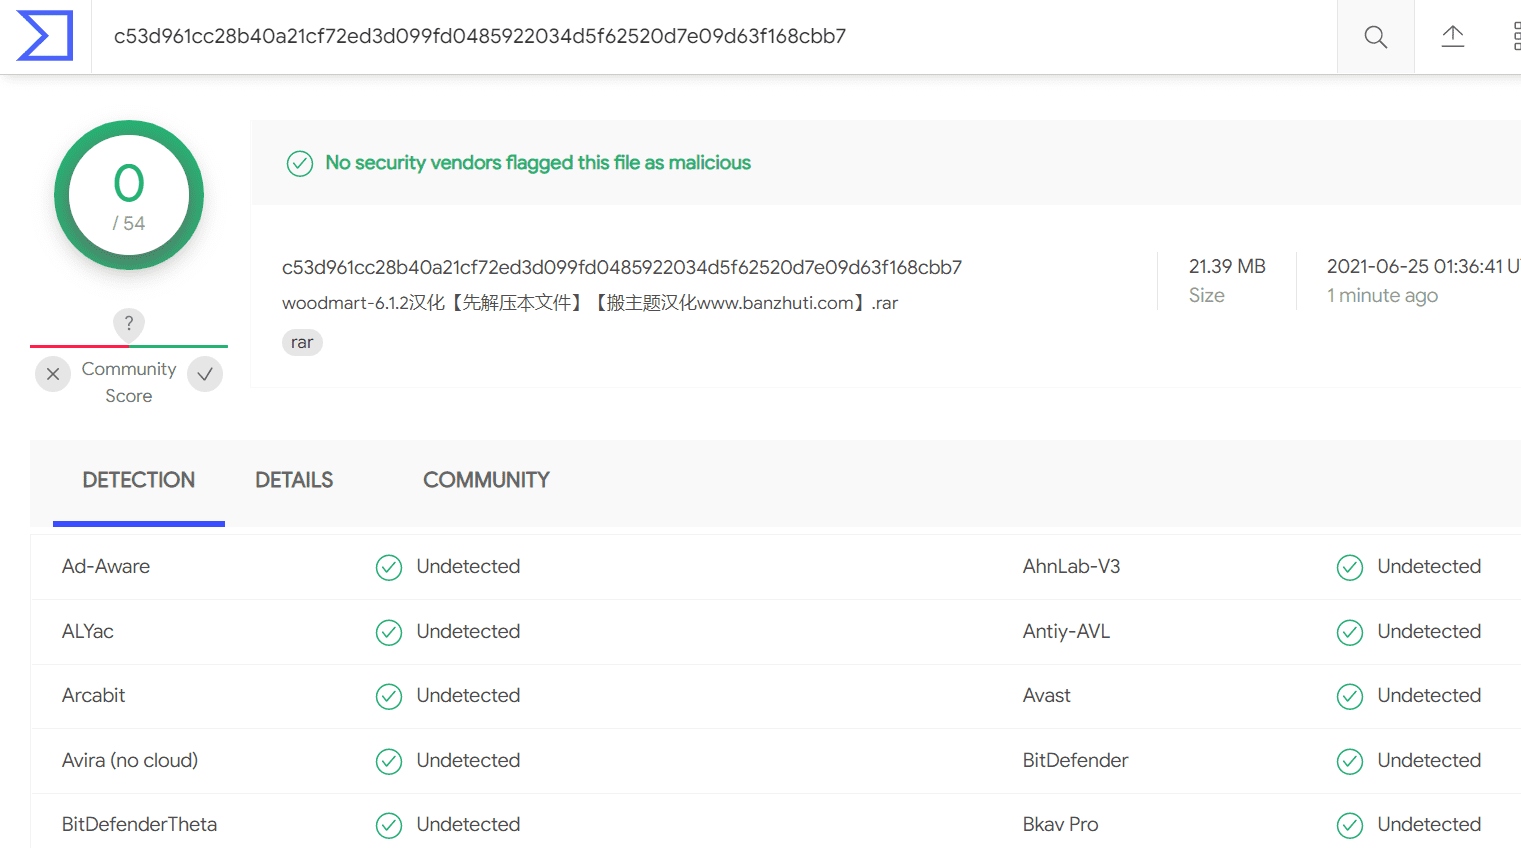Screen dimensions: 1521x848
Task: Switch to the DETECTION tab
Action: coord(139,480)
